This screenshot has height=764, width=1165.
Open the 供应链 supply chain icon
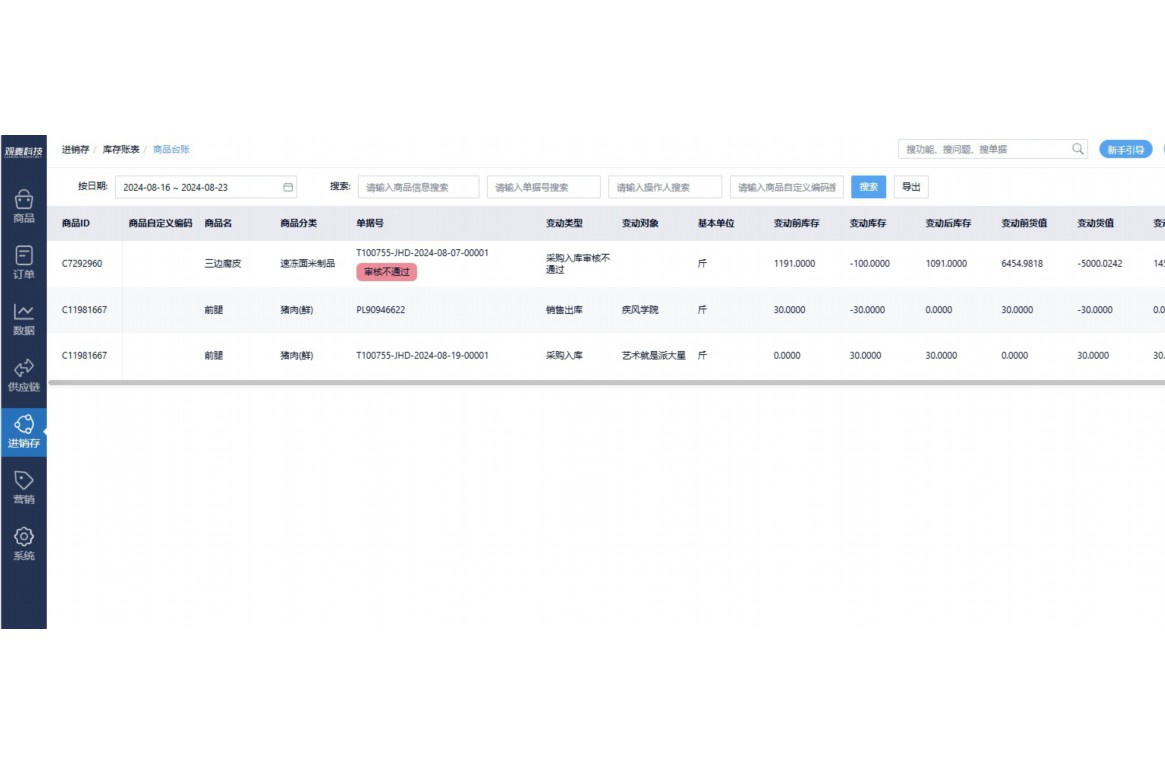click(x=24, y=369)
